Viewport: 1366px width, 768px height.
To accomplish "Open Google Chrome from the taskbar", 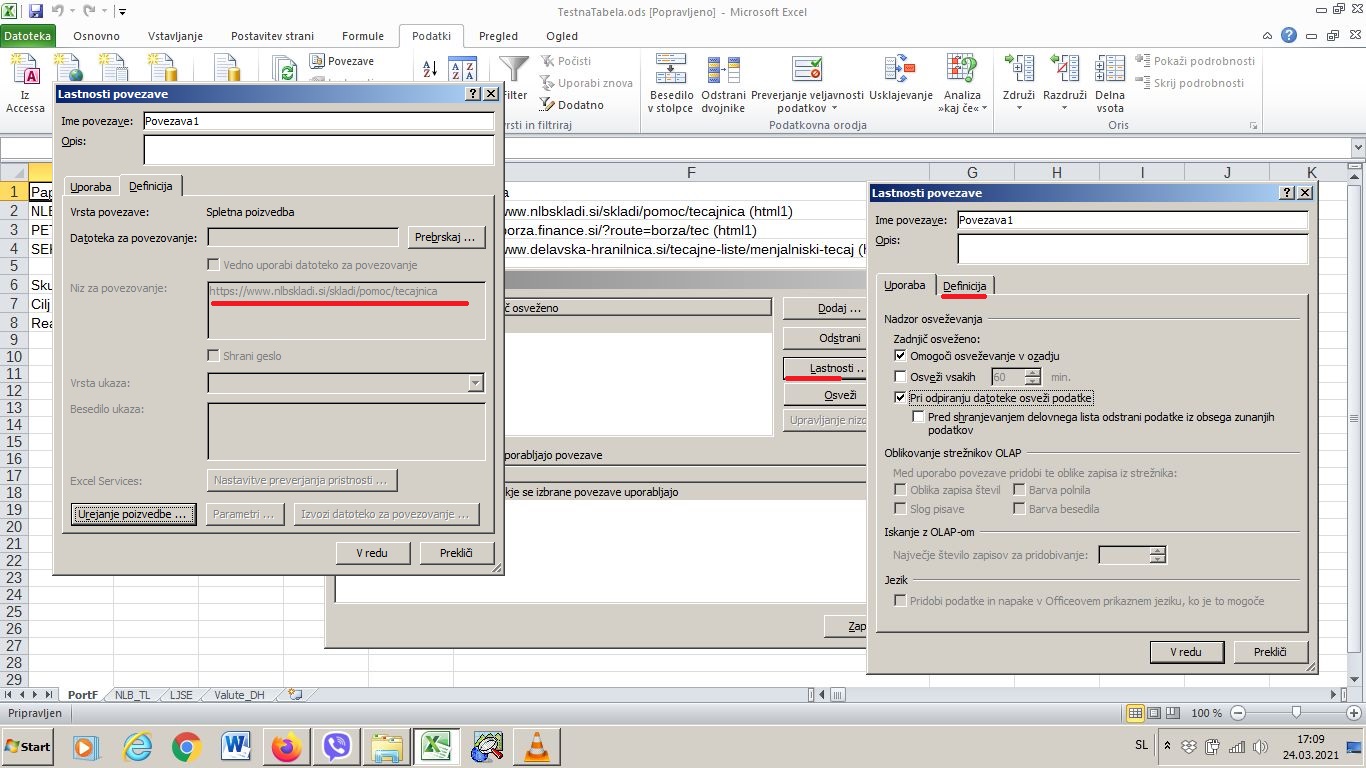I will (x=186, y=746).
